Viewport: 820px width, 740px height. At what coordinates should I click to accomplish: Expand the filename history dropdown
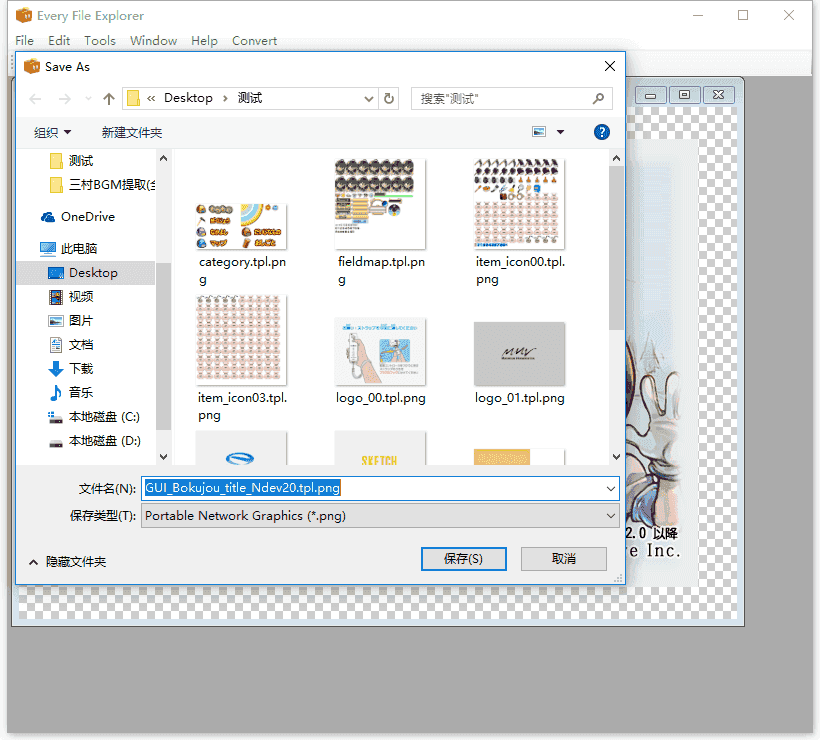click(611, 488)
